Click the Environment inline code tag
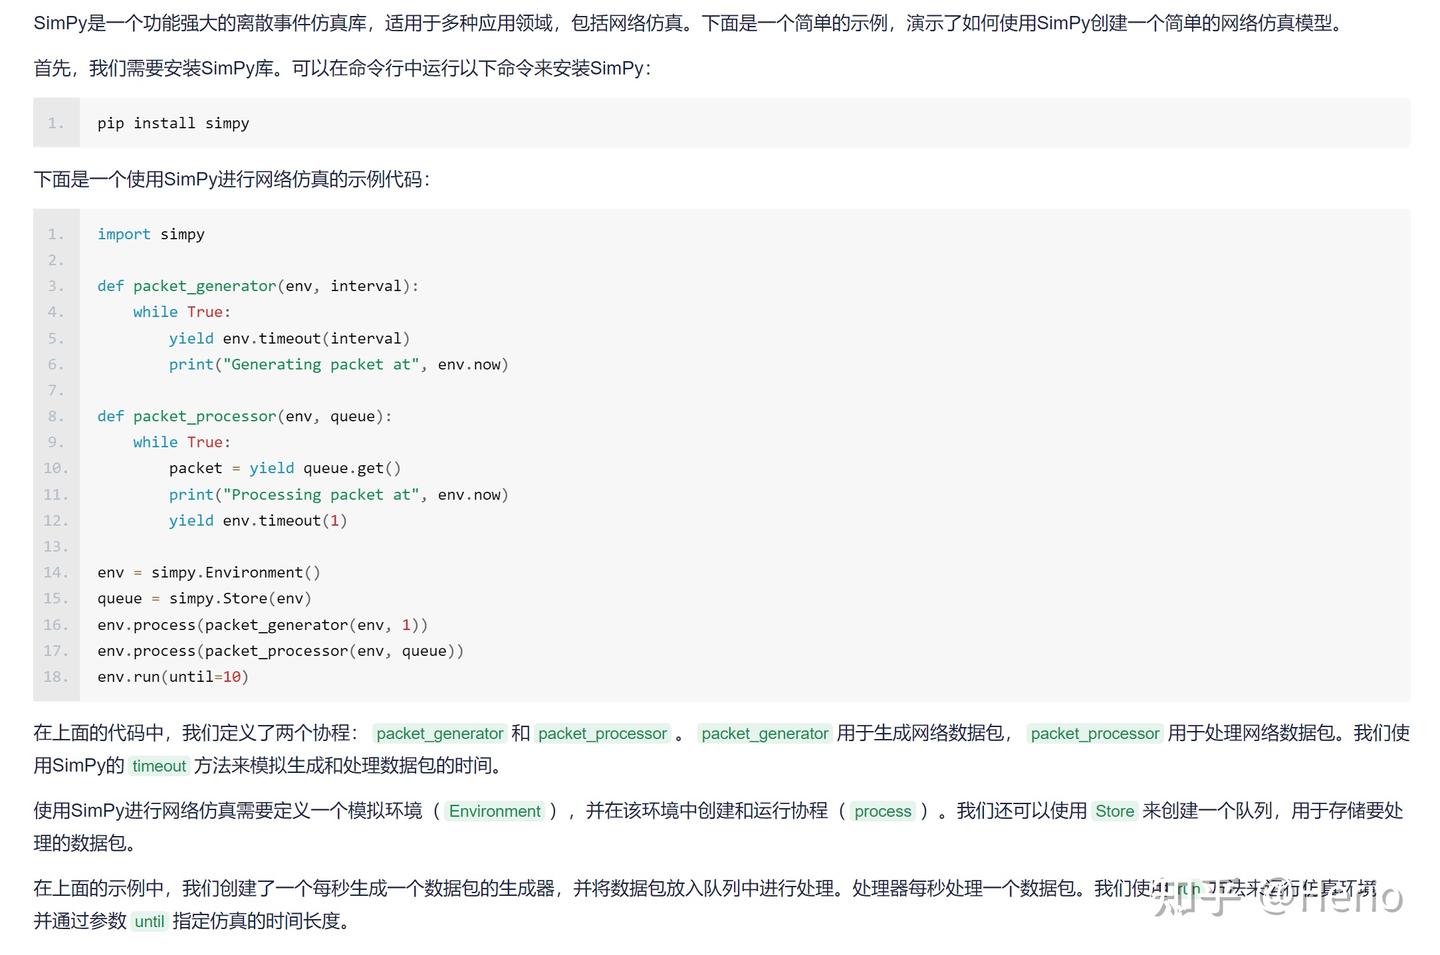 click(x=495, y=811)
